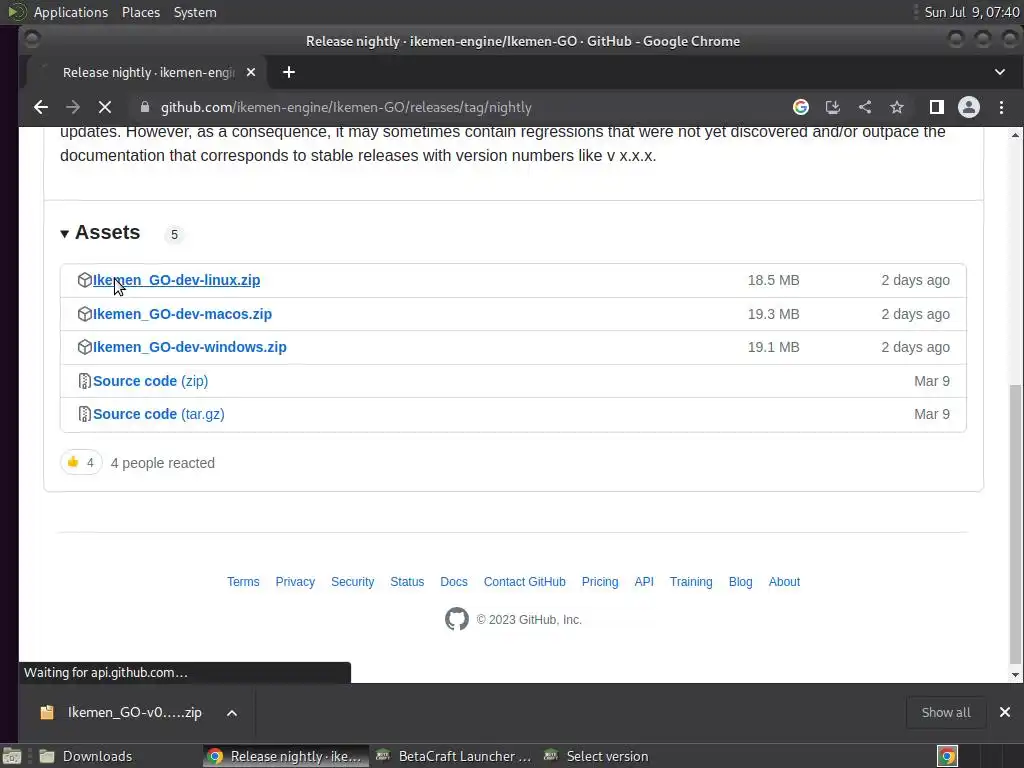Click the install page icon in the address bar
This screenshot has height=768, width=1024.
(x=833, y=107)
